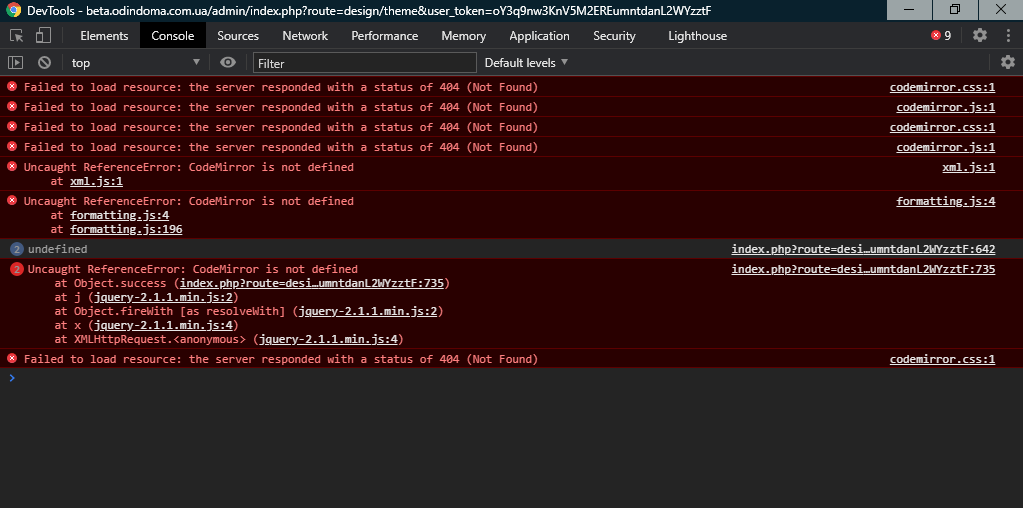Open the Sources tab

click(238, 35)
